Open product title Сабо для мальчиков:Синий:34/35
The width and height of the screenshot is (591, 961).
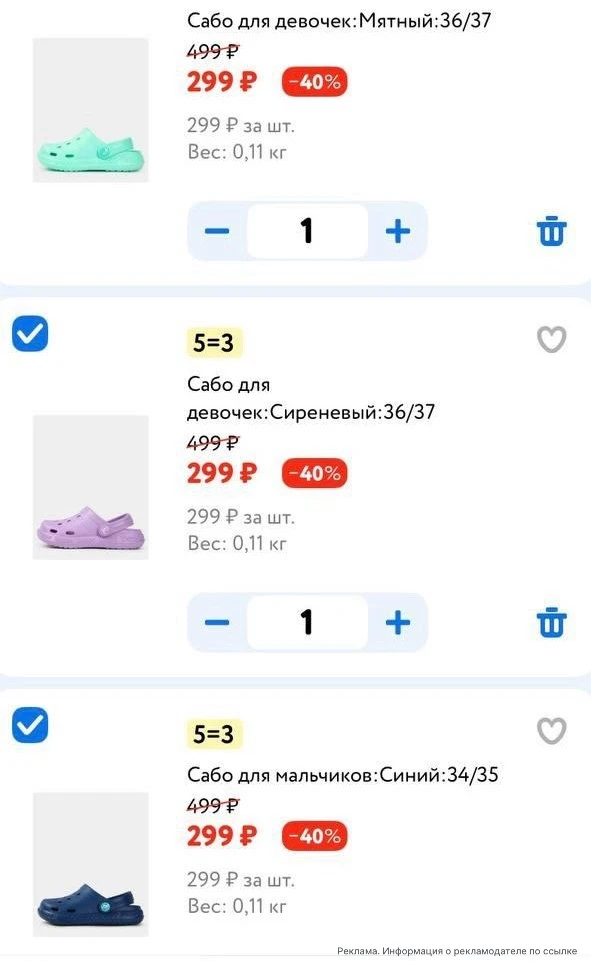coord(343,775)
